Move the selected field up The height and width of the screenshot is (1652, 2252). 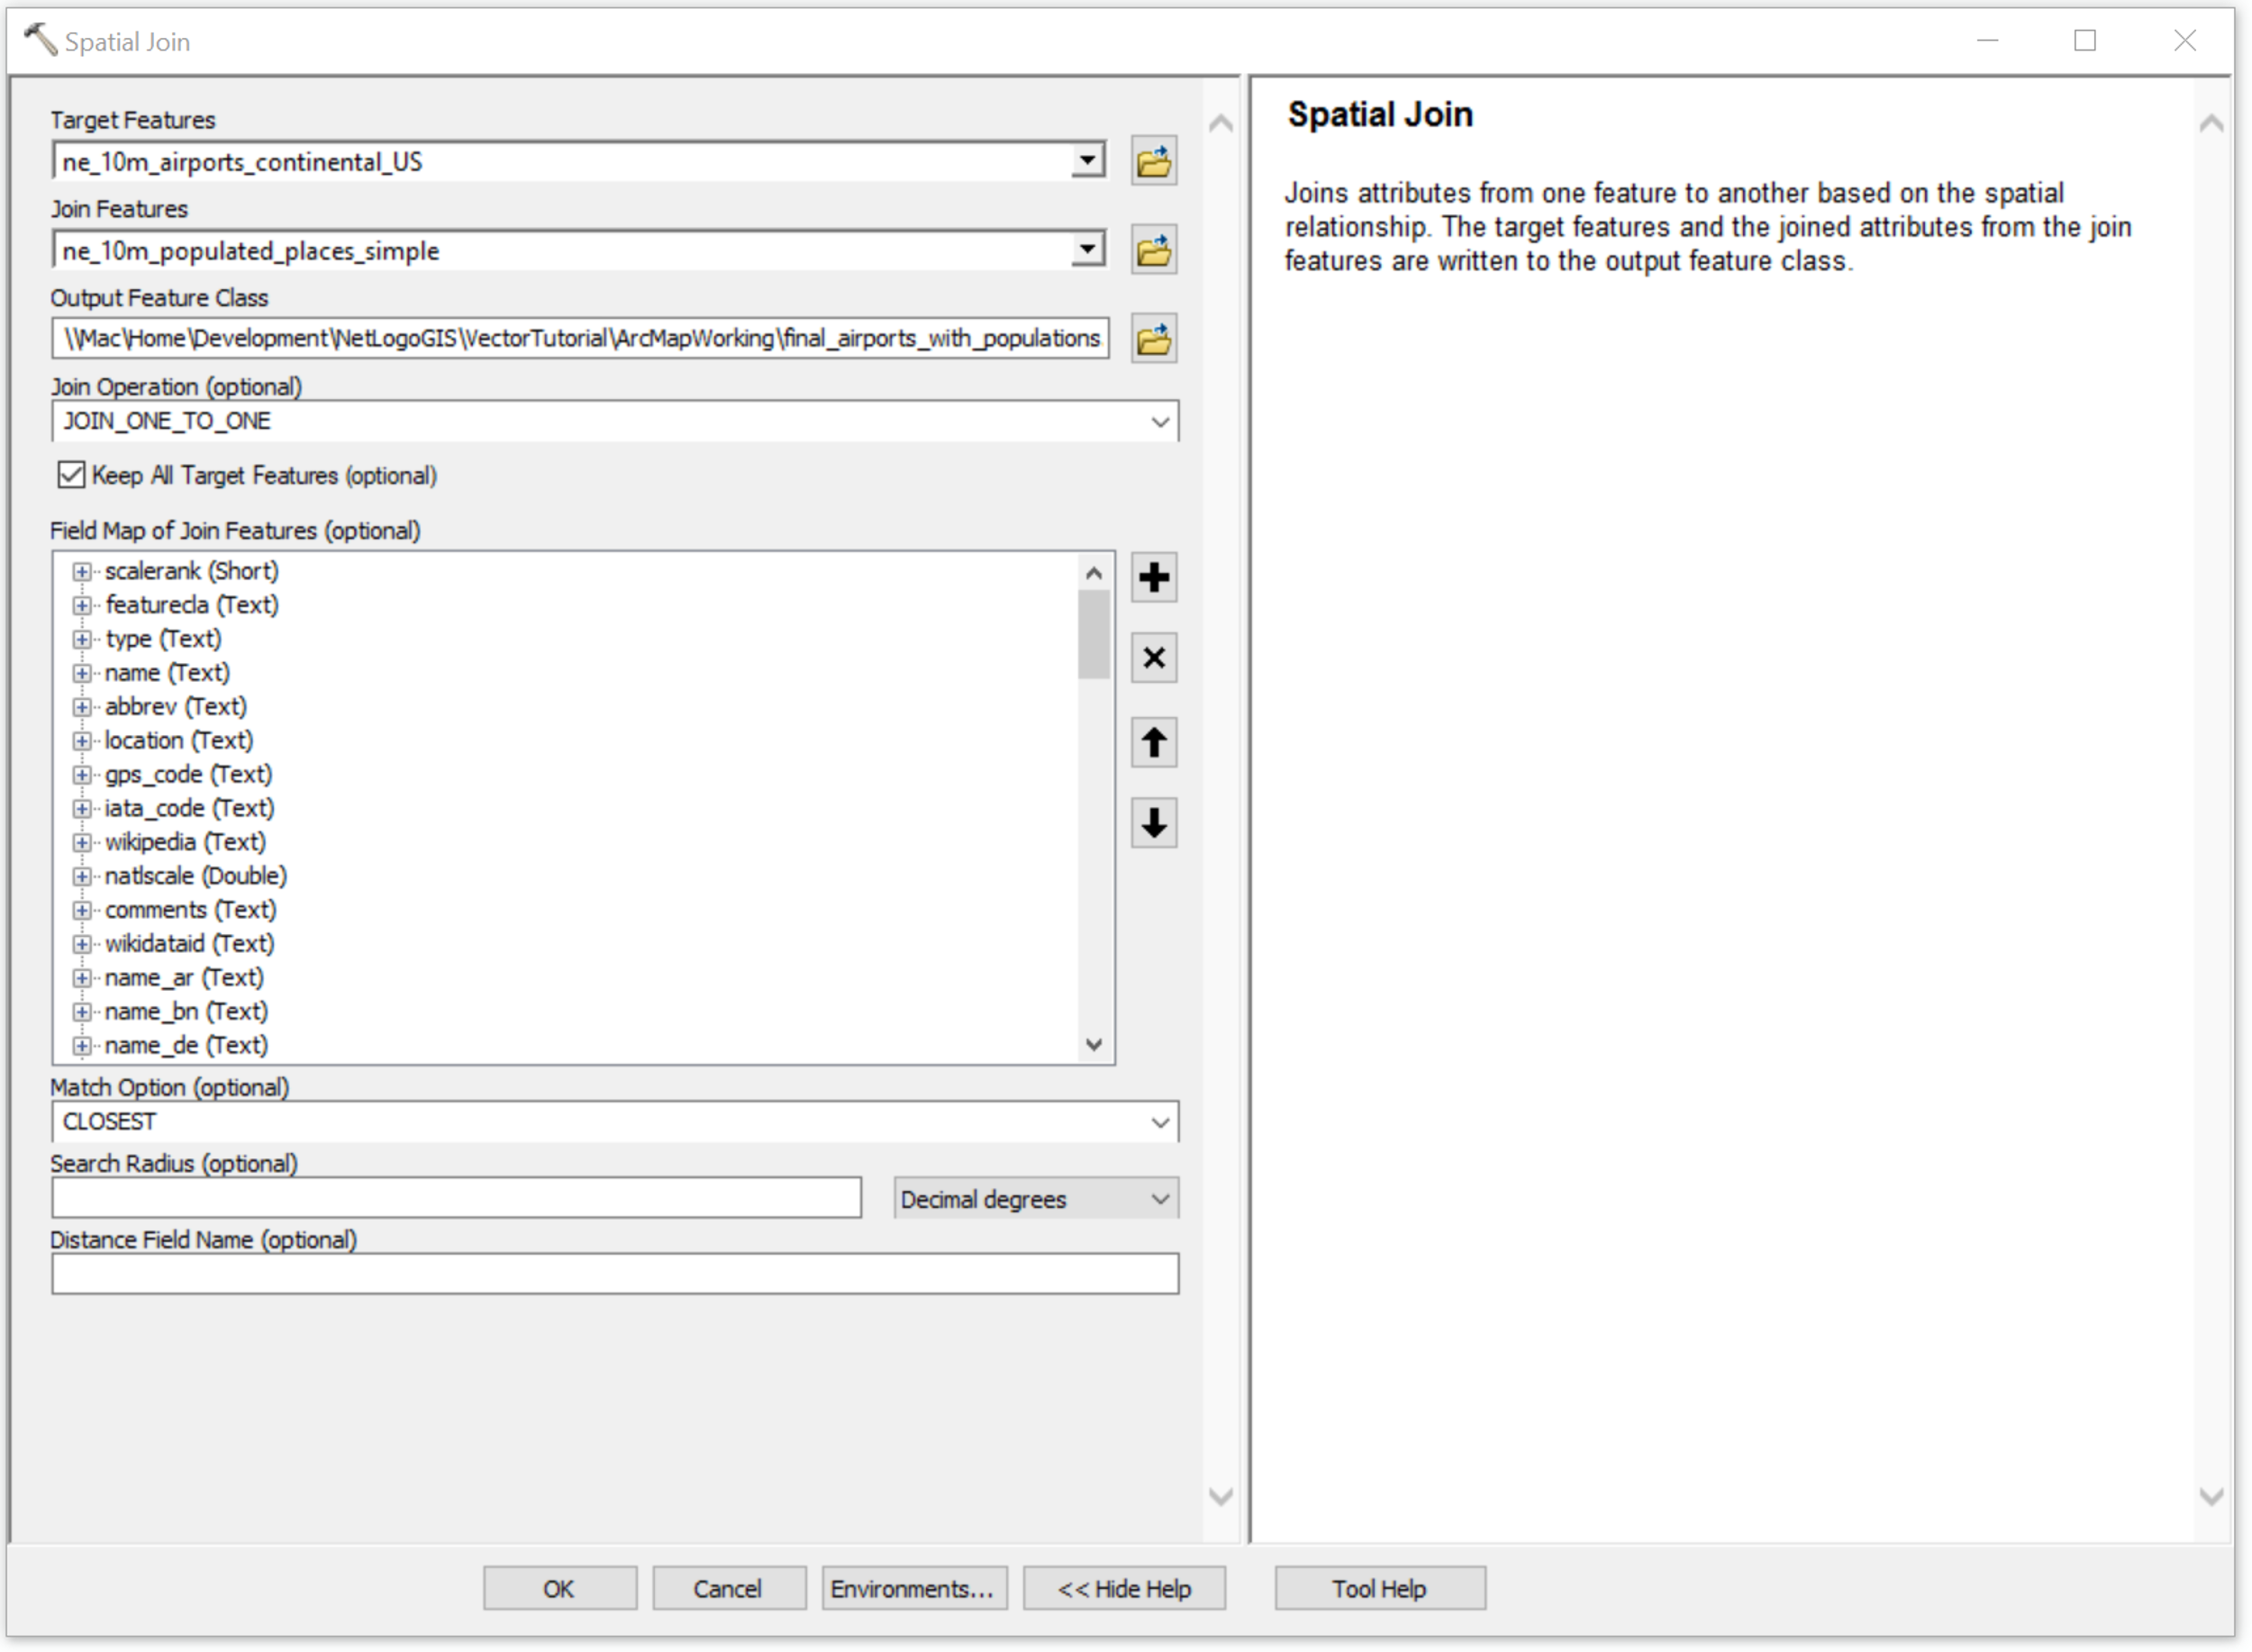1154,743
